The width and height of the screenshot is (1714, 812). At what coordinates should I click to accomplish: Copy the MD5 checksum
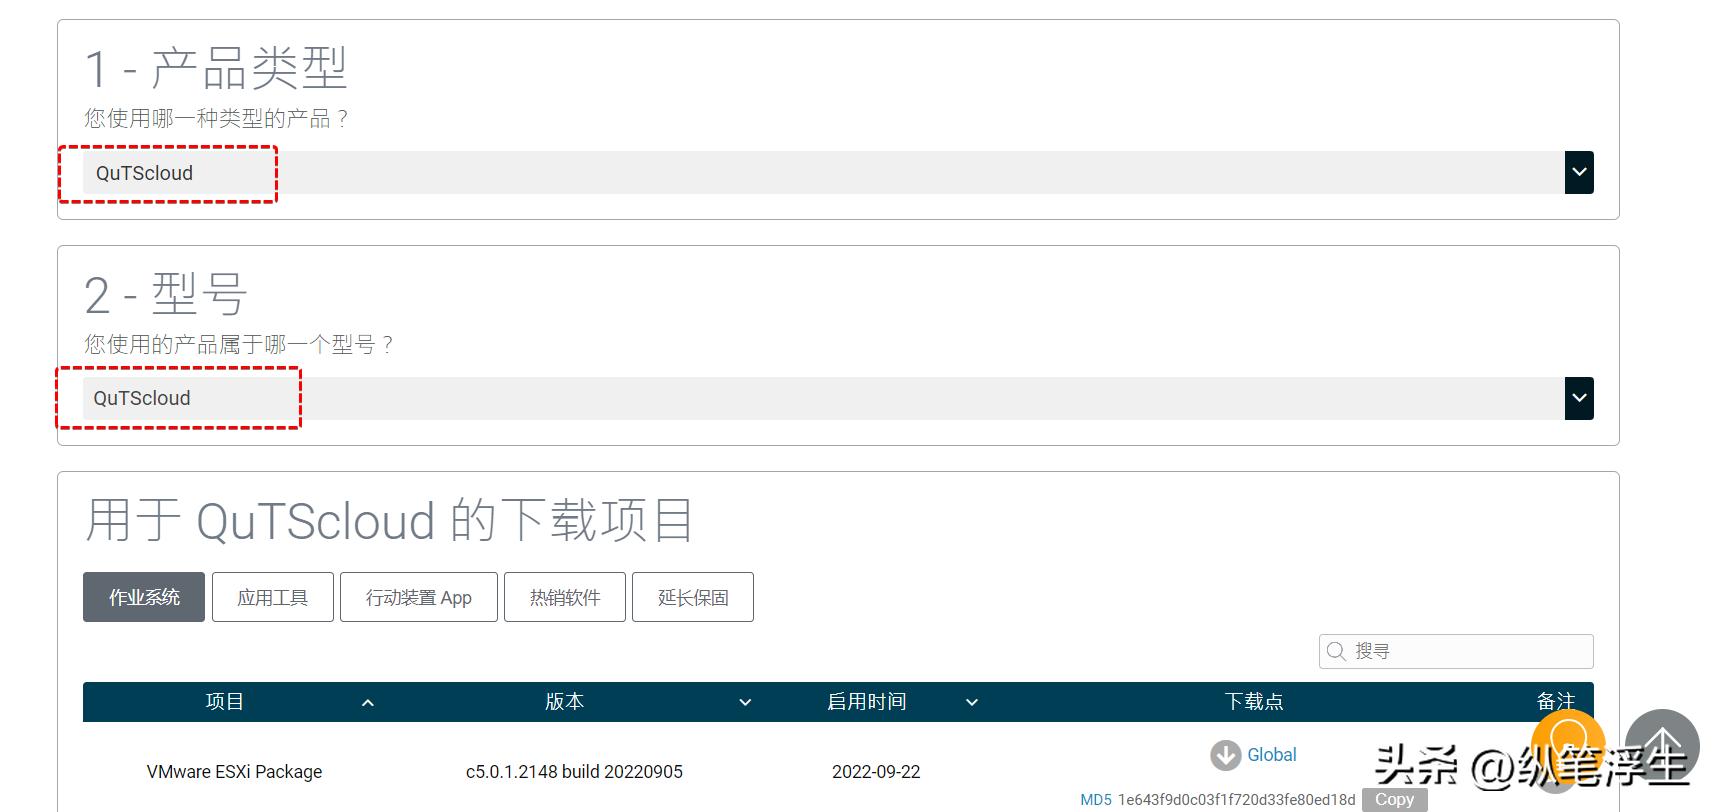[x=1394, y=800]
